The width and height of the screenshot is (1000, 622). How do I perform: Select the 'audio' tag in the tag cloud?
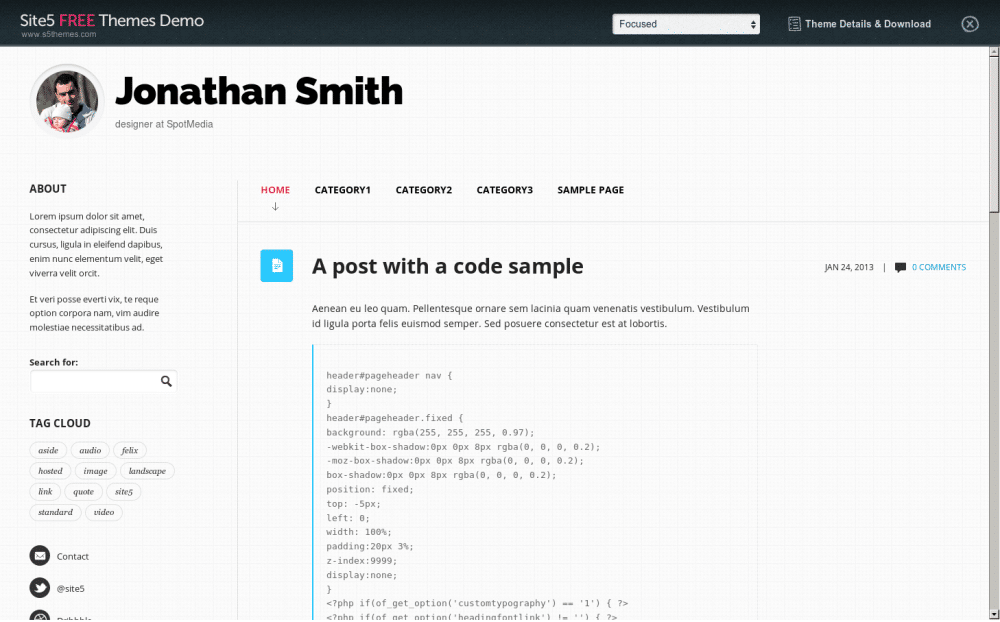pyautogui.click(x=90, y=450)
